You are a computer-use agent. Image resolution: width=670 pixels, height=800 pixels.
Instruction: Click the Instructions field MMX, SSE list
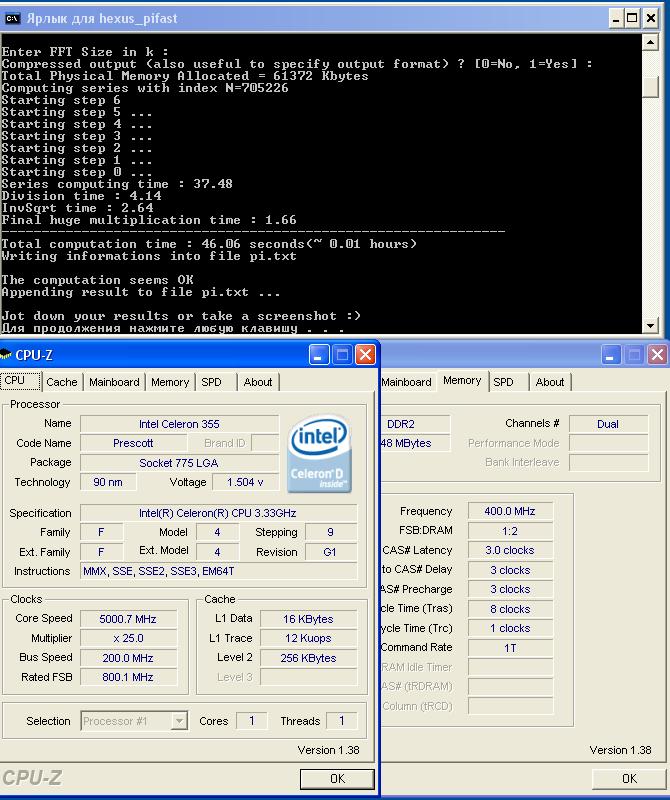tap(218, 571)
